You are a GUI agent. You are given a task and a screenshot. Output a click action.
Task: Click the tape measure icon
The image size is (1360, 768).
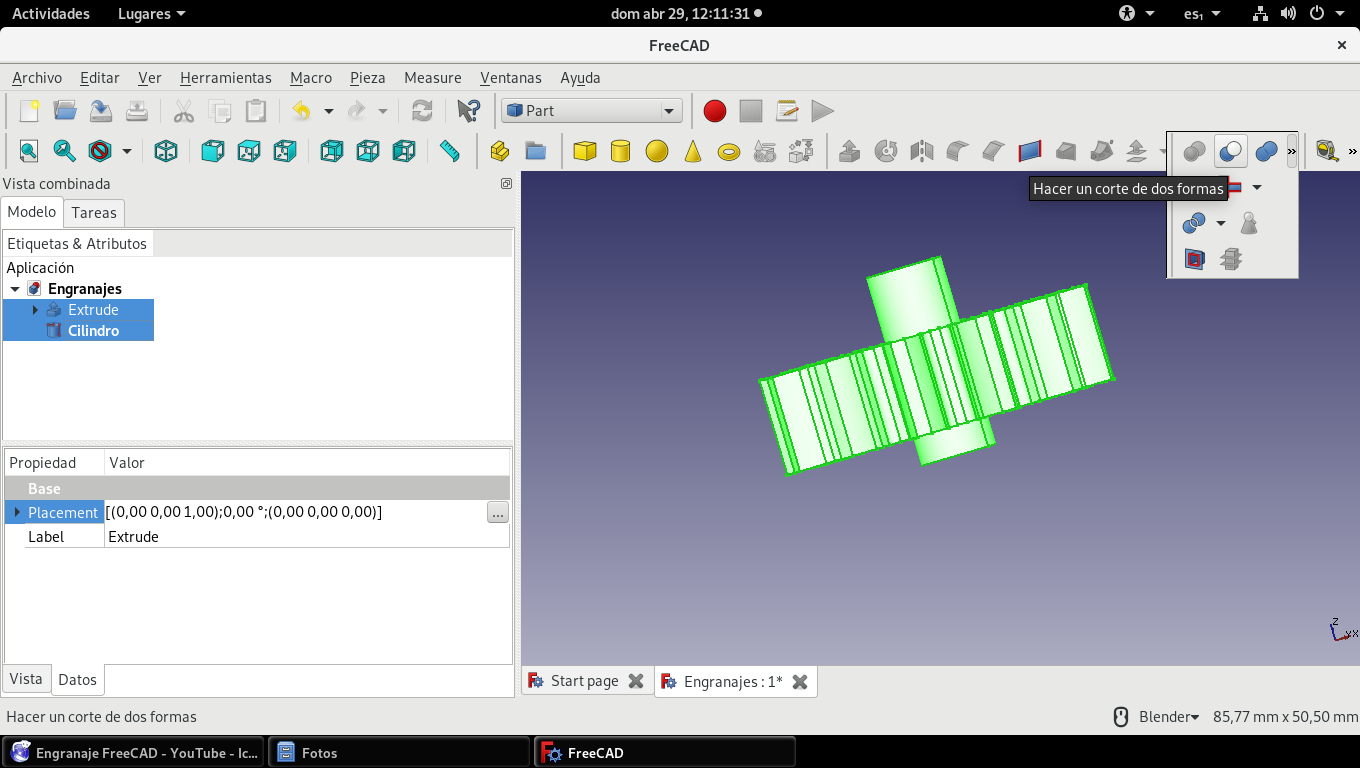pyautogui.click(x=1327, y=151)
